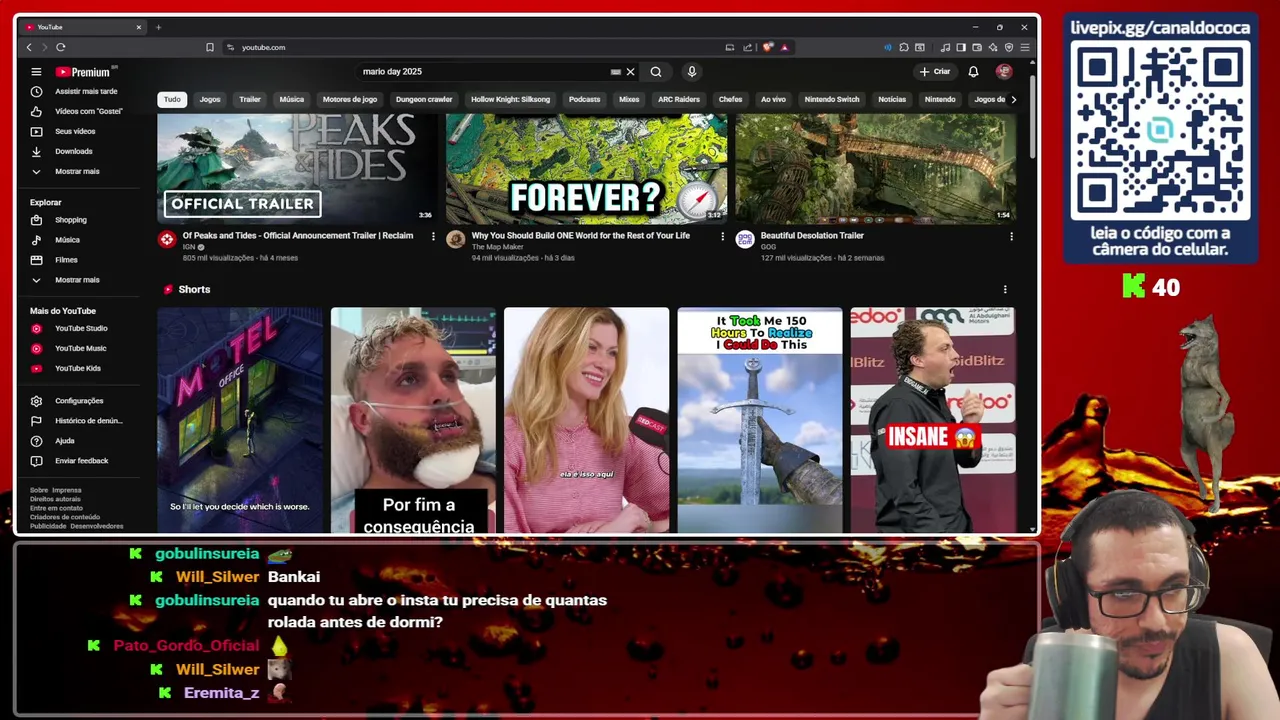Select the Música filter chip
Screen dimensions: 1280x720
point(292,99)
